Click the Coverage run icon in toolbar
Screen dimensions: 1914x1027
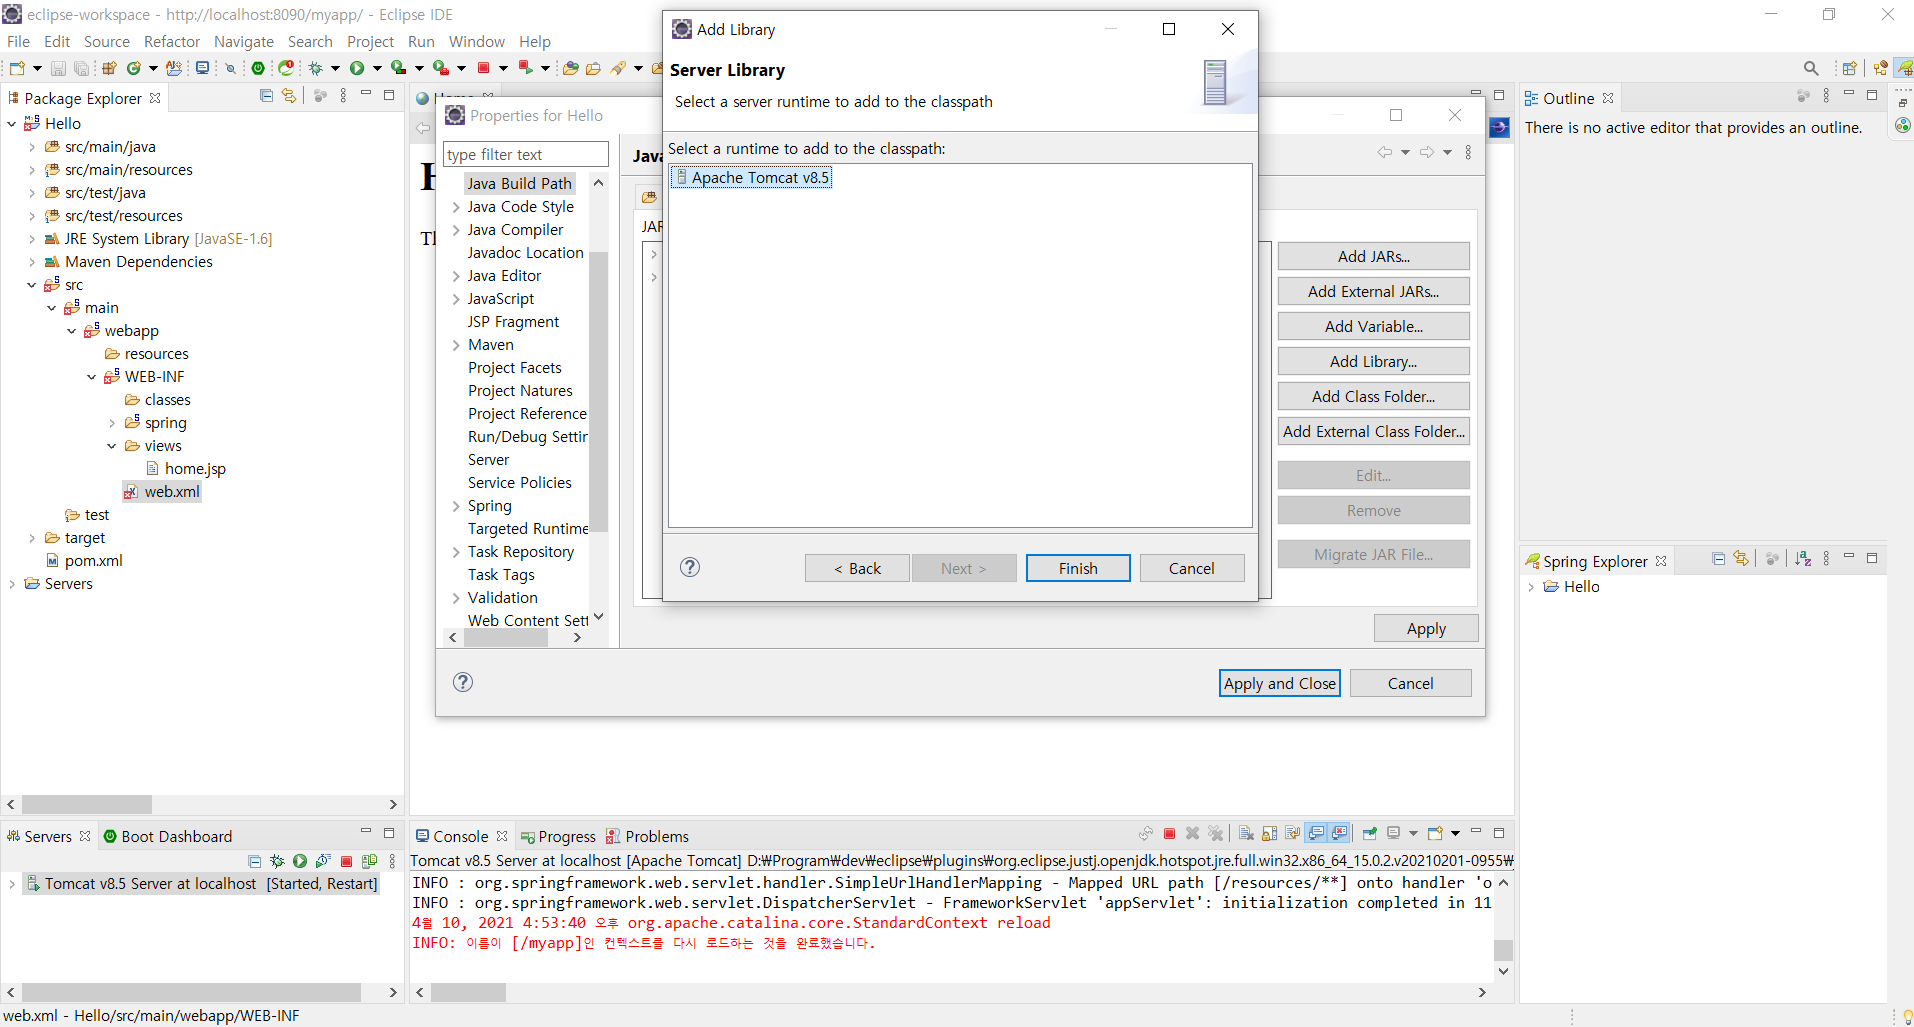point(398,68)
